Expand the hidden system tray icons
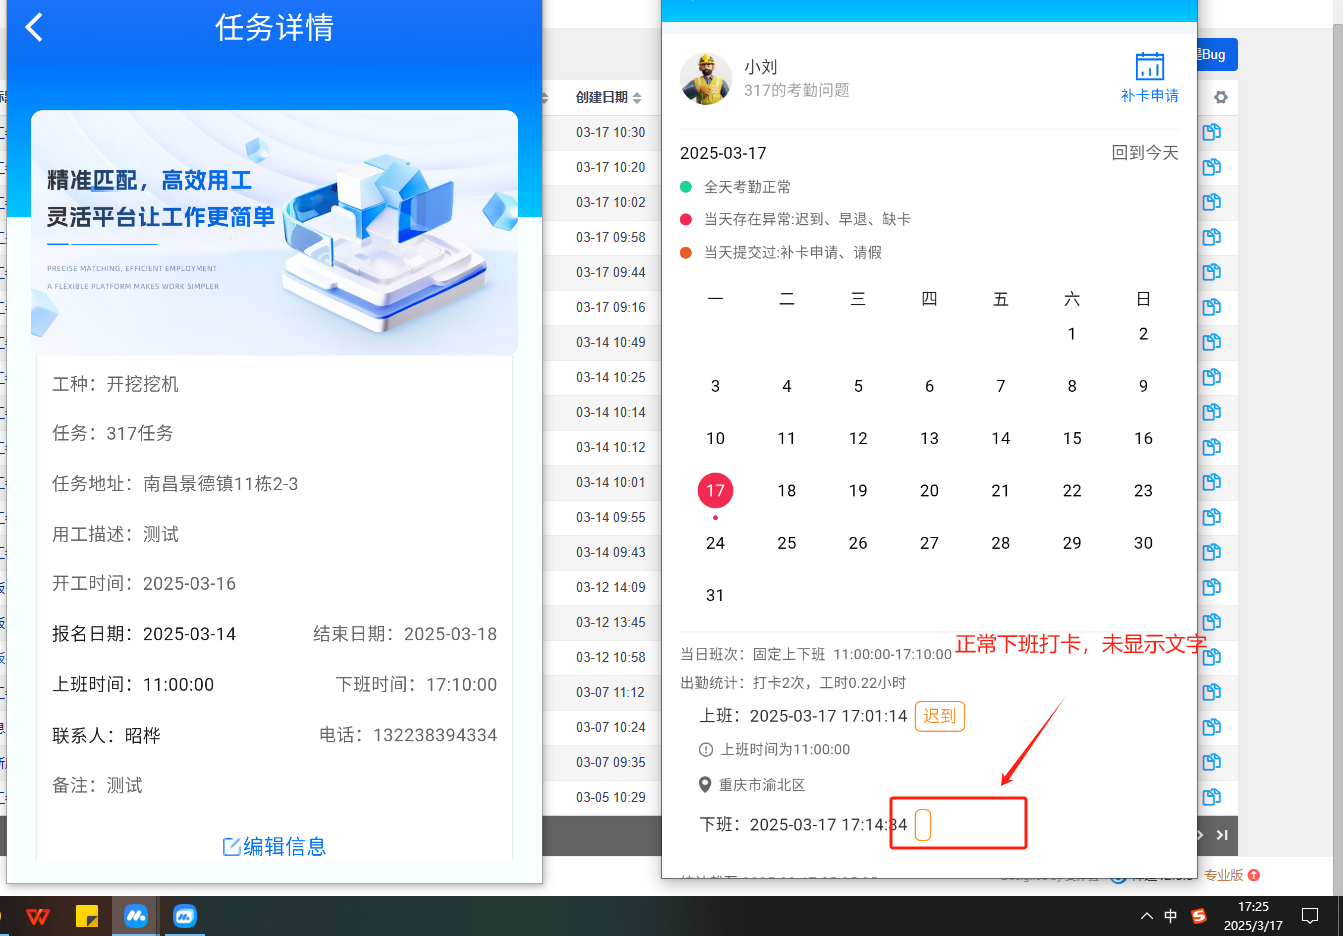Viewport: 1343px width, 936px height. [1146, 916]
